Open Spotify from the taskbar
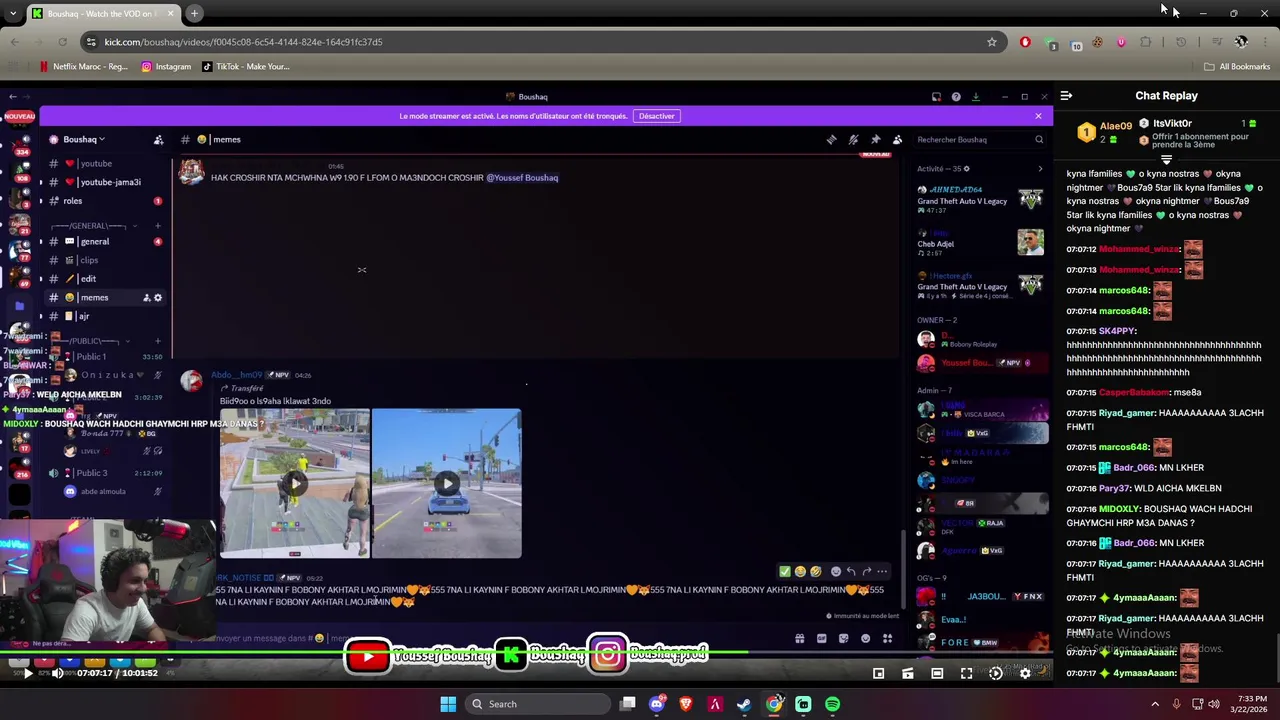This screenshot has height=720, width=1280. (832, 704)
